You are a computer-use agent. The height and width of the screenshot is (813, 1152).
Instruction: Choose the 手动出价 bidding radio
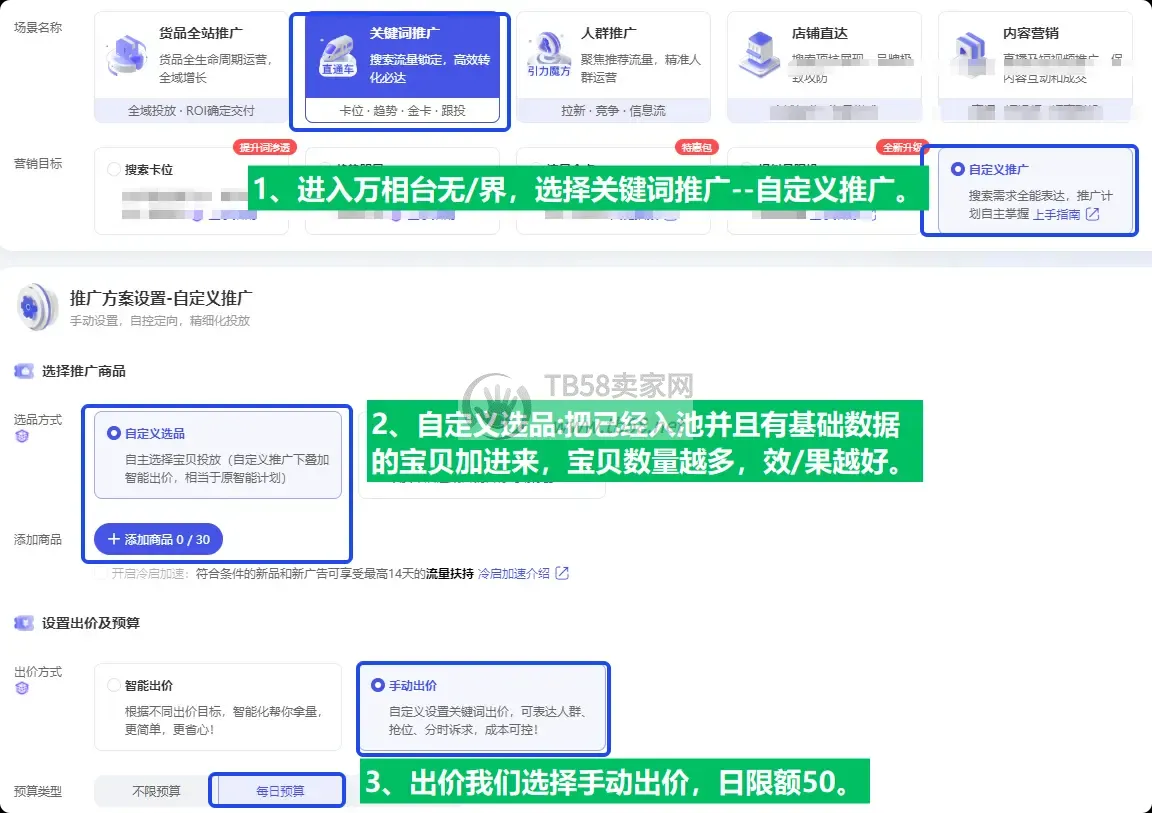(378, 685)
